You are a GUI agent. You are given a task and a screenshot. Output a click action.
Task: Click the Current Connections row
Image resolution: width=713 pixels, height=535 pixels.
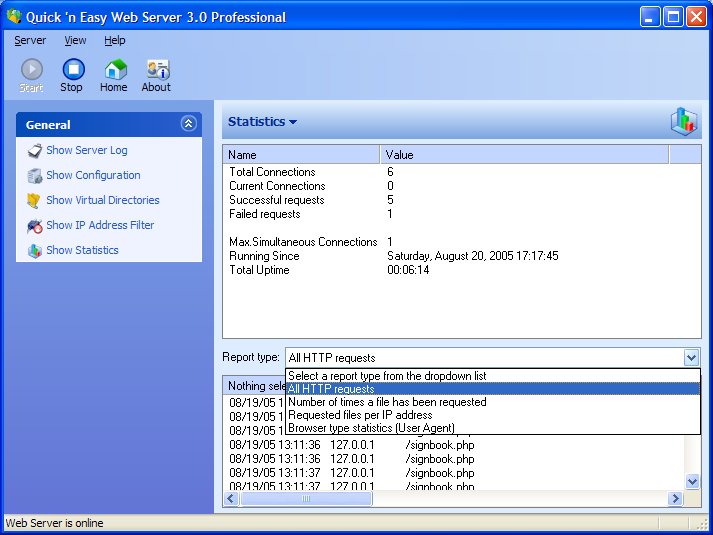point(462,186)
